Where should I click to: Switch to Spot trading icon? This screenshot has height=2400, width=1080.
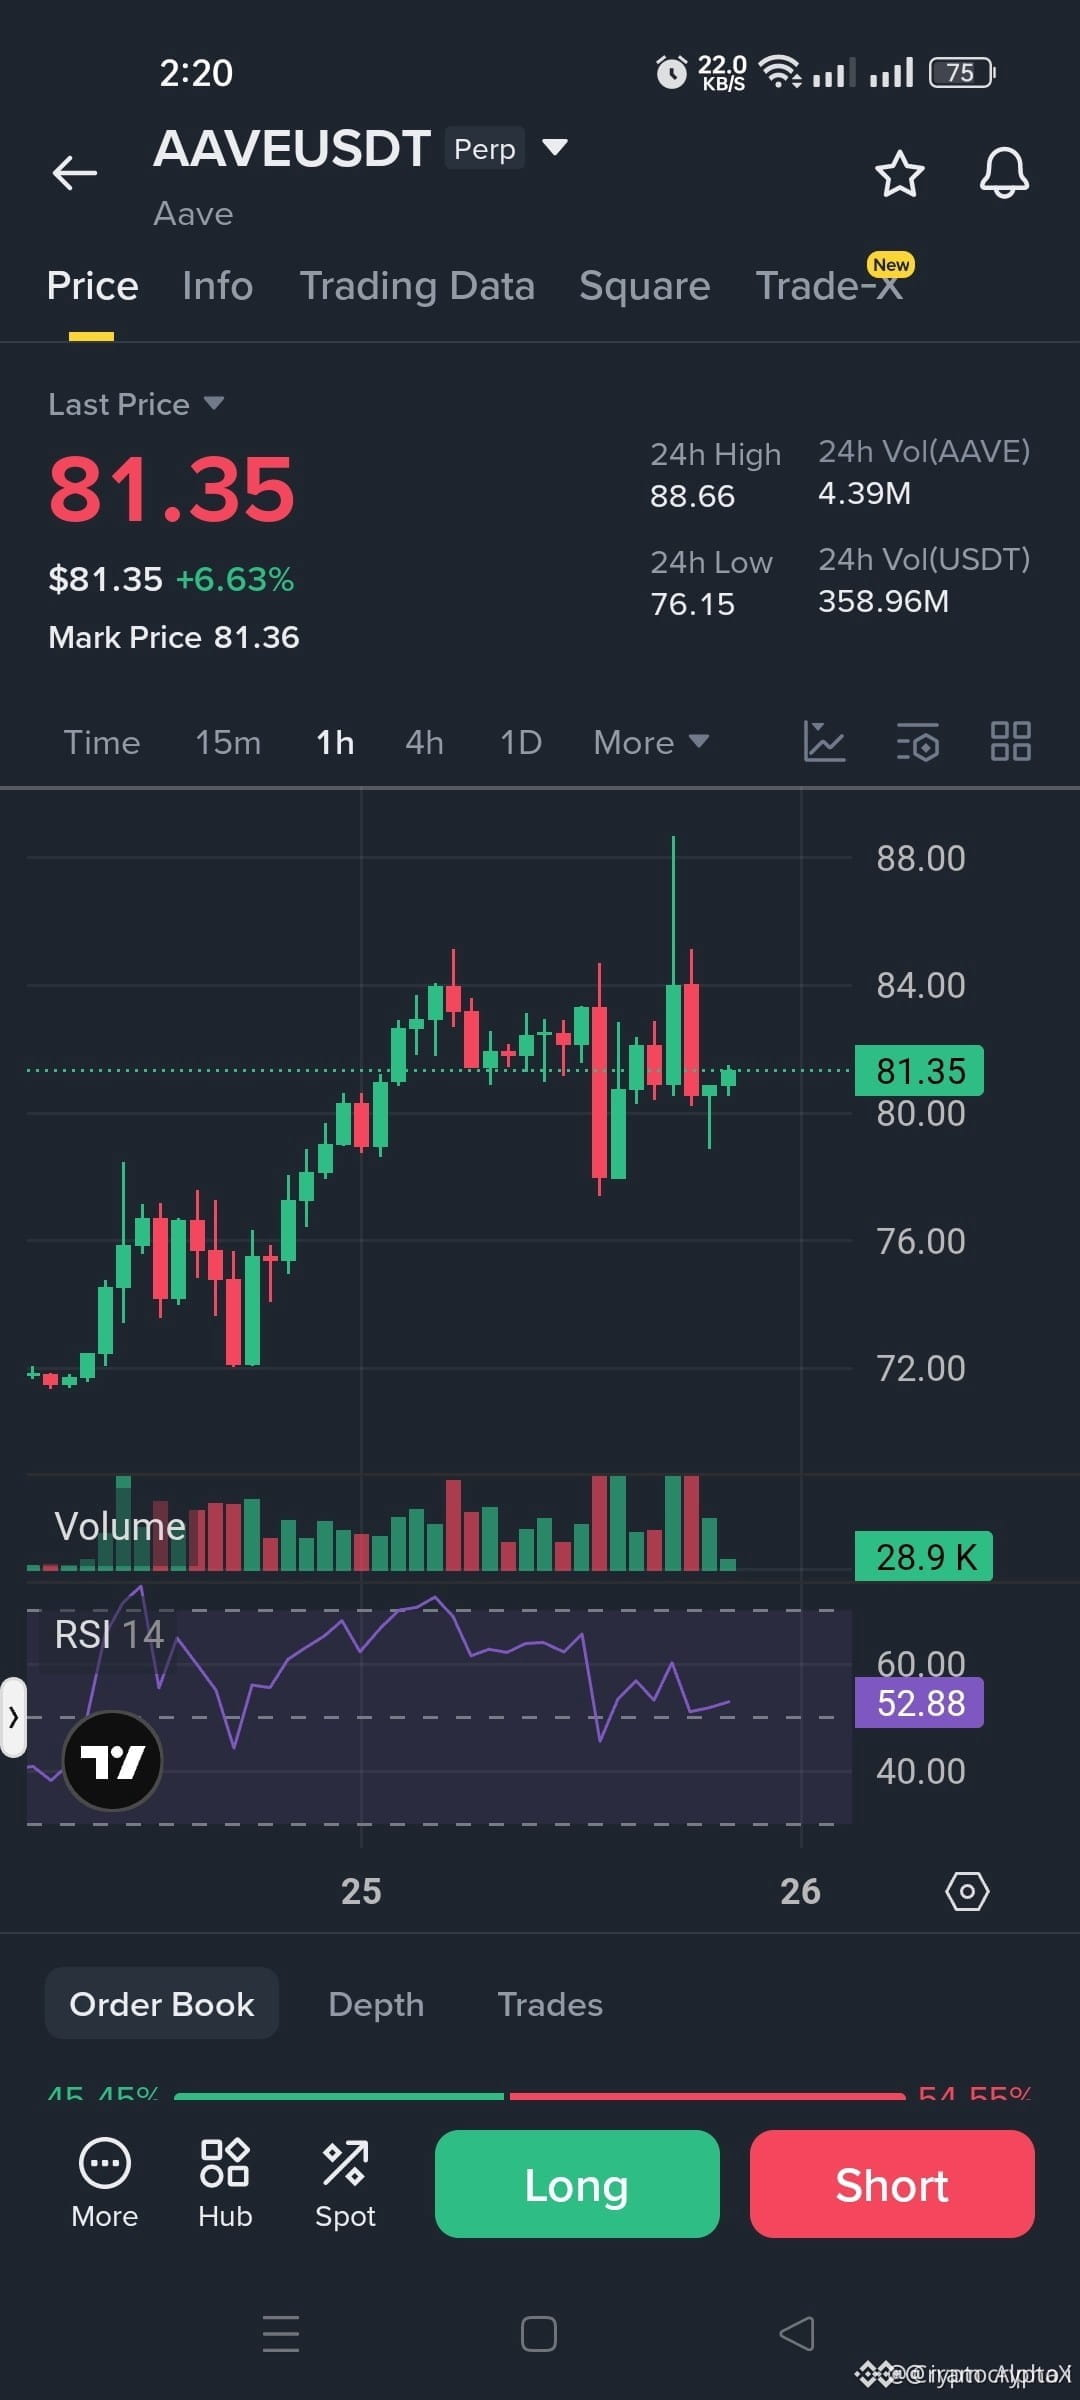[345, 2184]
